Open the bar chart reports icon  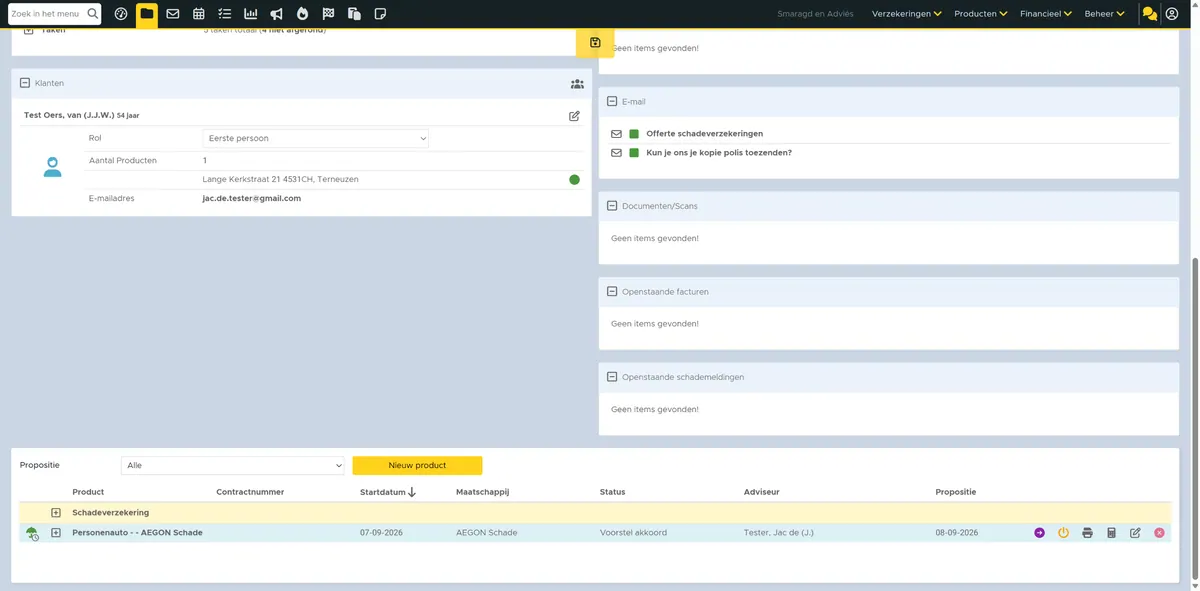(x=251, y=14)
